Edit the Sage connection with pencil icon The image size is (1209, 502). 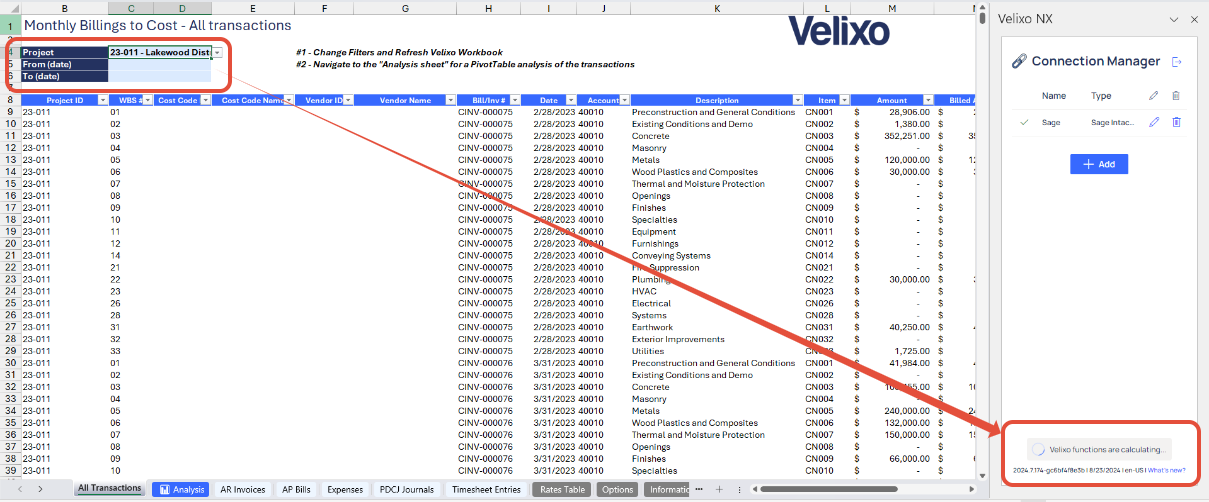[x=1153, y=122]
